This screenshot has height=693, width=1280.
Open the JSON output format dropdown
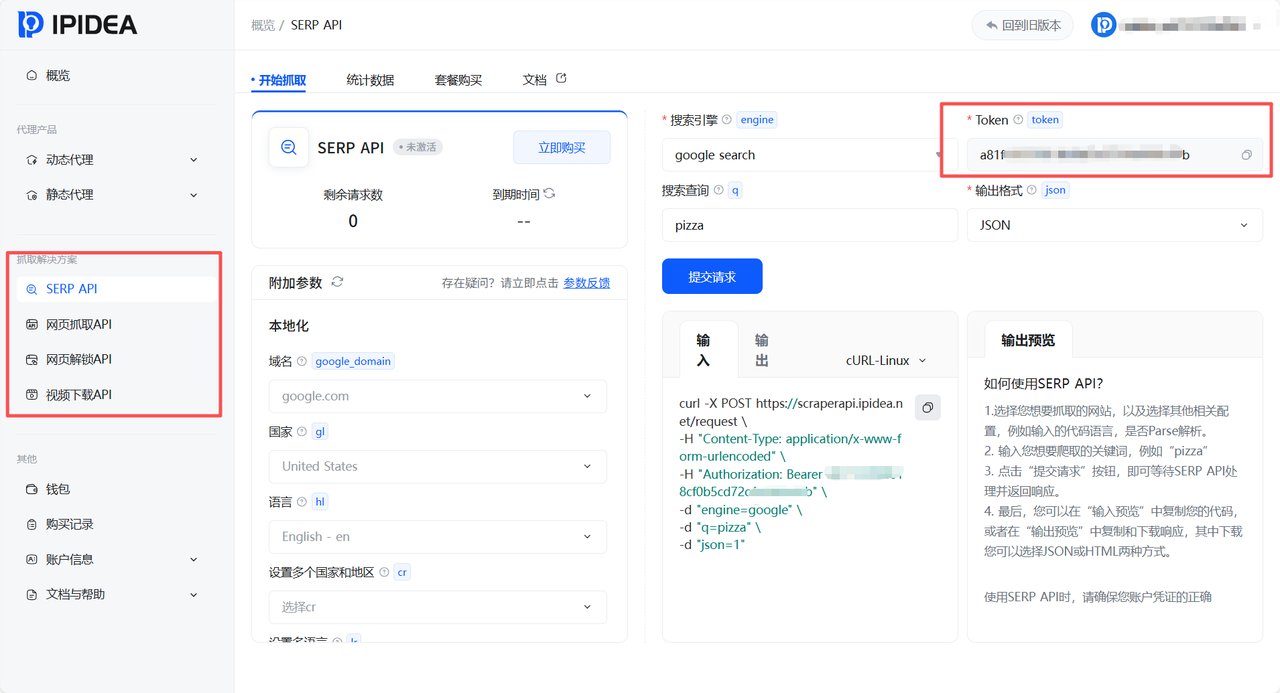1115,225
